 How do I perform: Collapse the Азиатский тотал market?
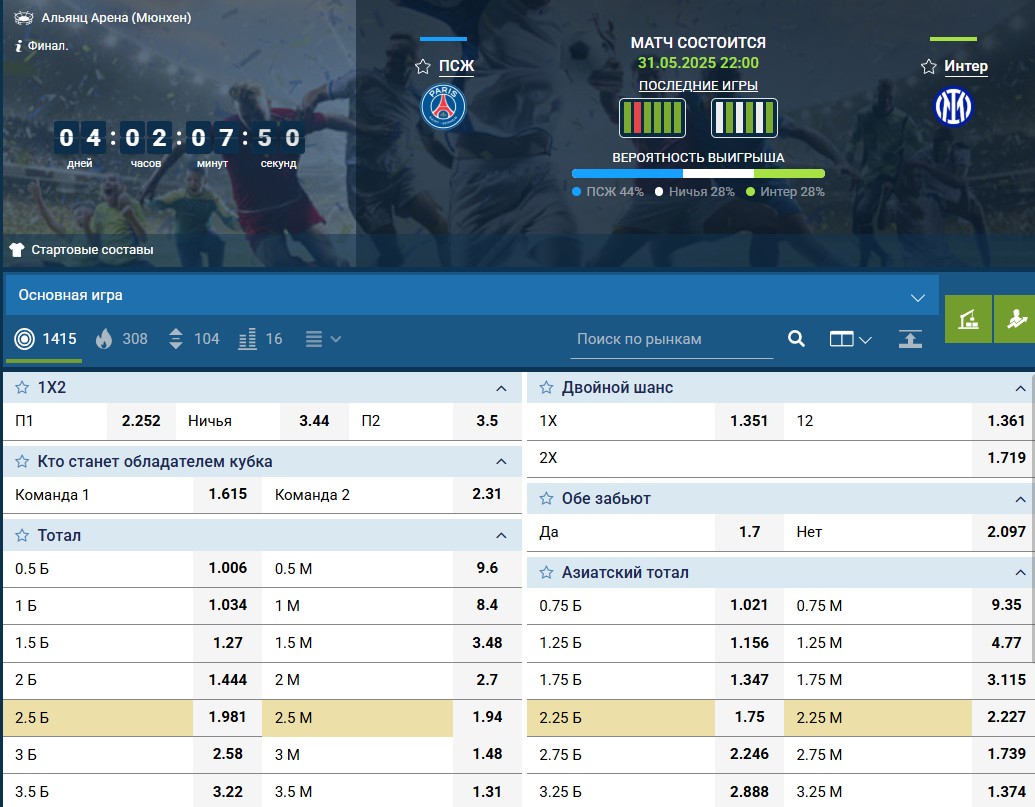pyautogui.click(x=1020, y=573)
